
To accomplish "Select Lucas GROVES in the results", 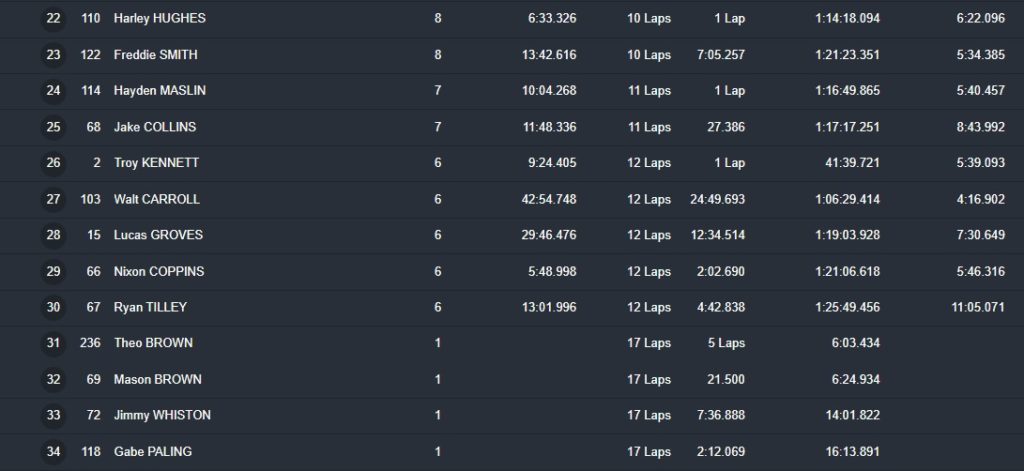I will click(158, 235).
